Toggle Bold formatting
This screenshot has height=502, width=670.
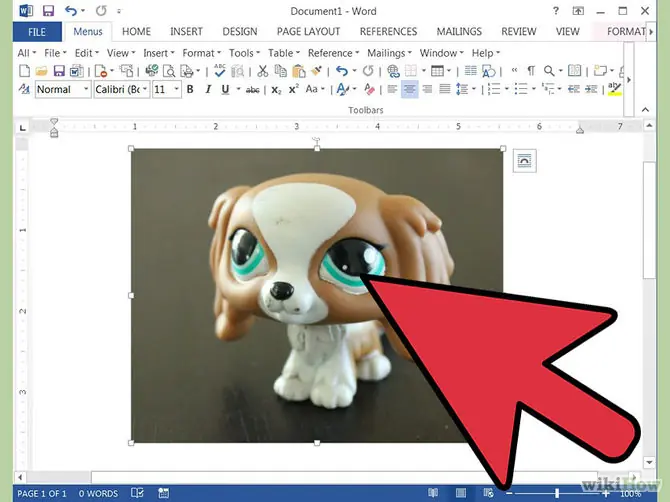point(190,89)
